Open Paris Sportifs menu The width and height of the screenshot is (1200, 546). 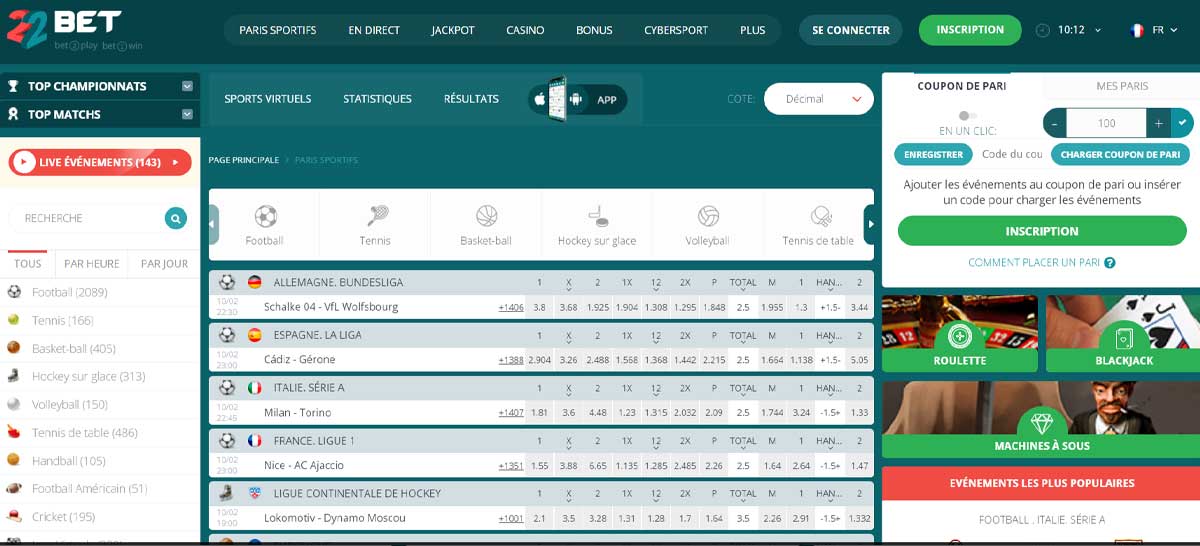278,30
